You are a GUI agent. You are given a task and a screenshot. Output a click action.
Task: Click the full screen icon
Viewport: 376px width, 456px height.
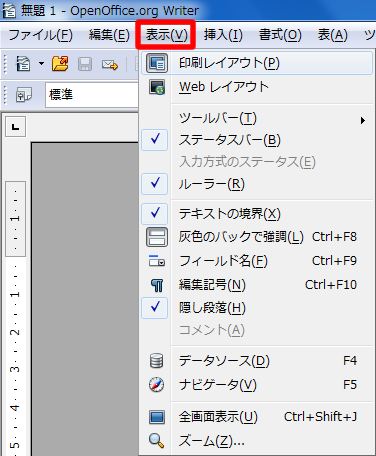[157, 417]
